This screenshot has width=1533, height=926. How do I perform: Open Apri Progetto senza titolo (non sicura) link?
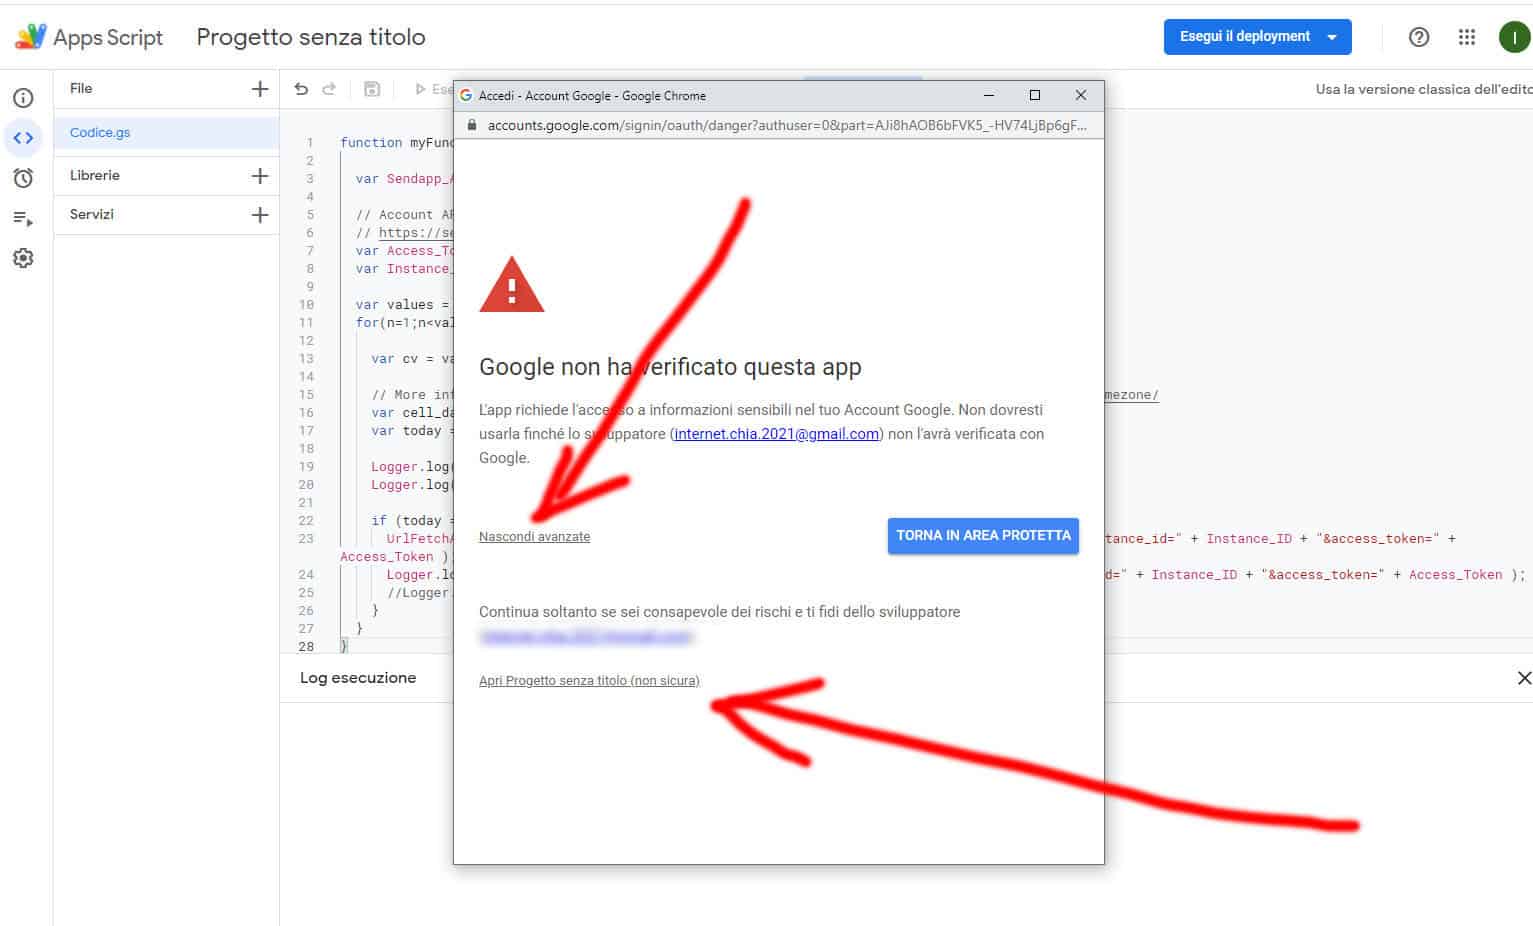tap(589, 681)
